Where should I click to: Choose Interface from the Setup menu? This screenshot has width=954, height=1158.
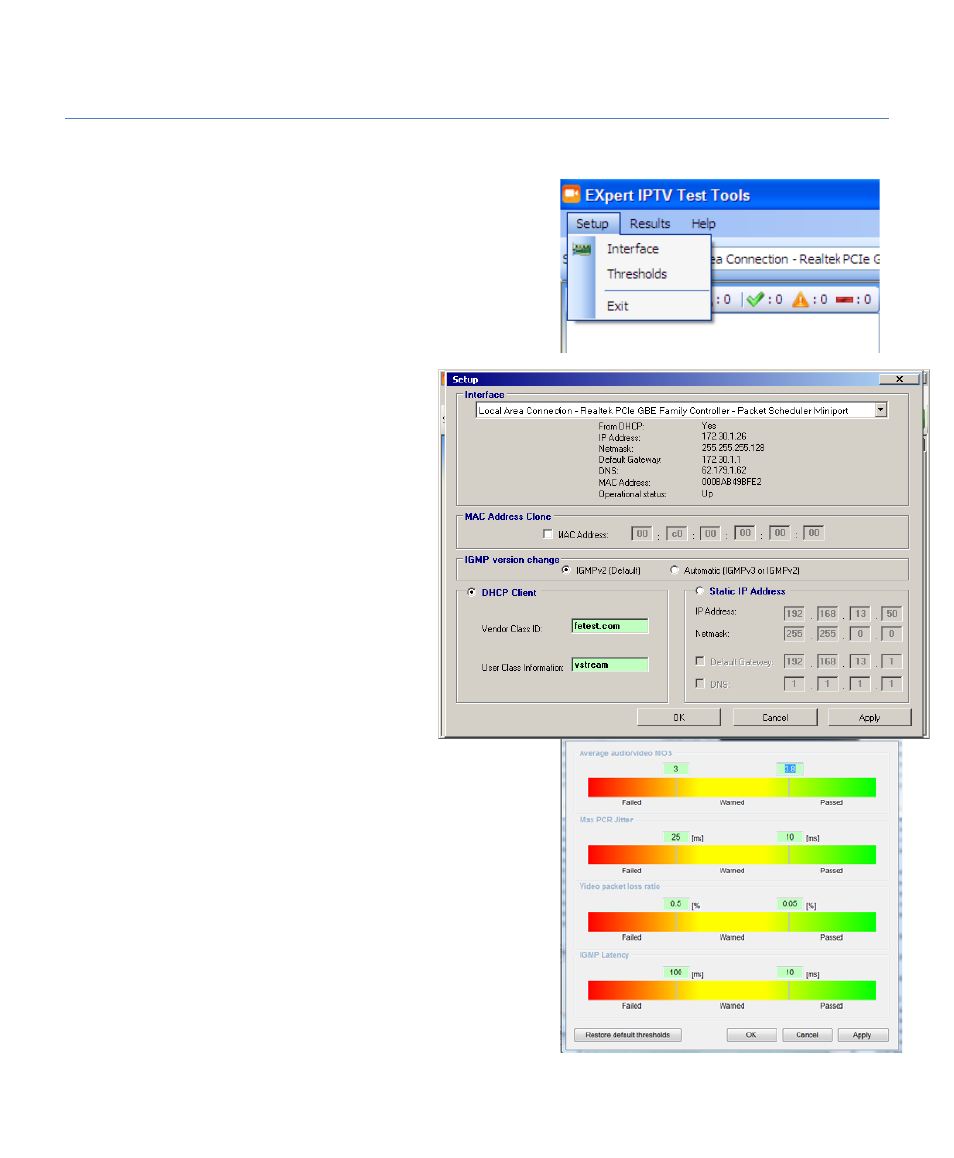[x=633, y=249]
